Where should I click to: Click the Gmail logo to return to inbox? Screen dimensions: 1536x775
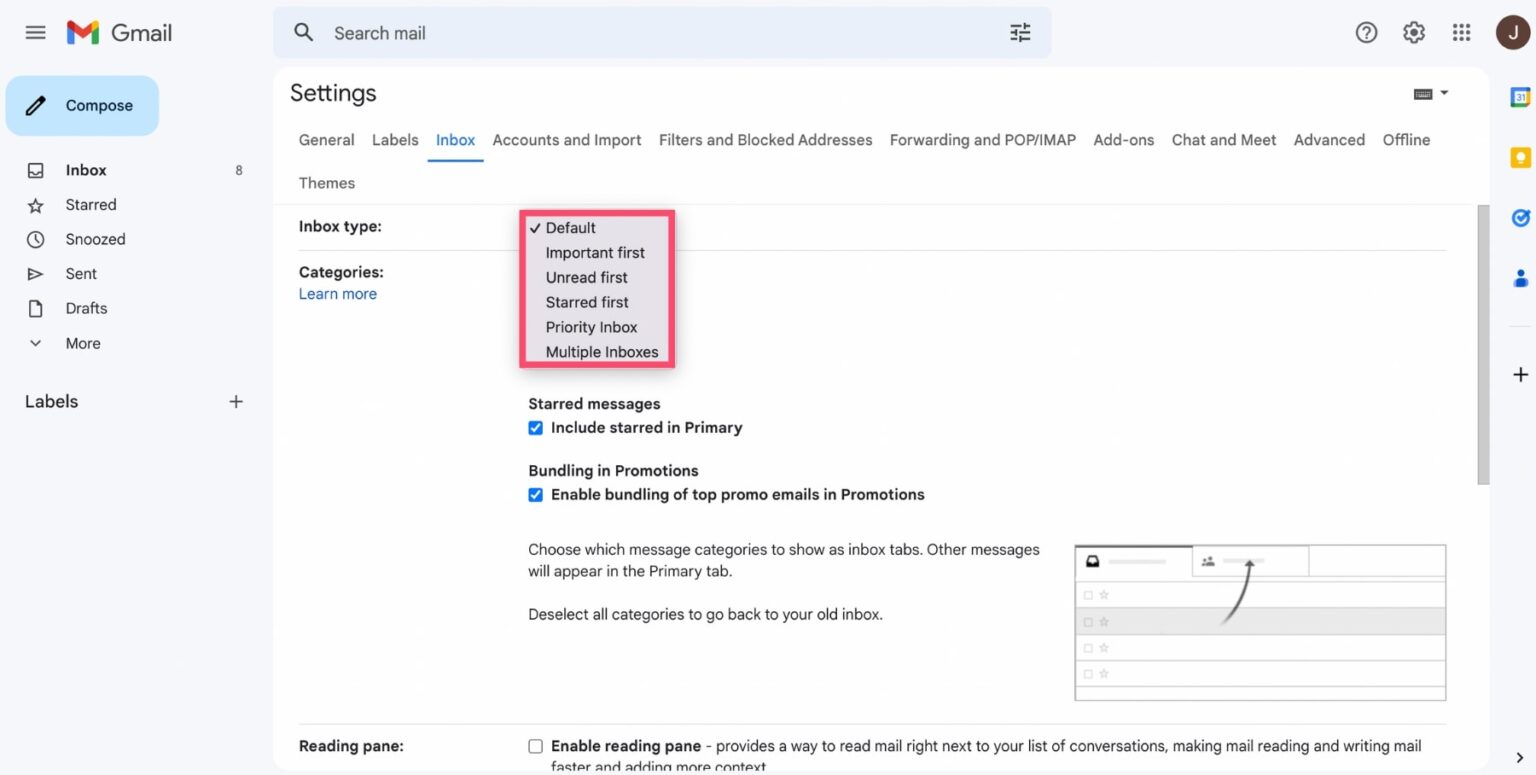117,31
